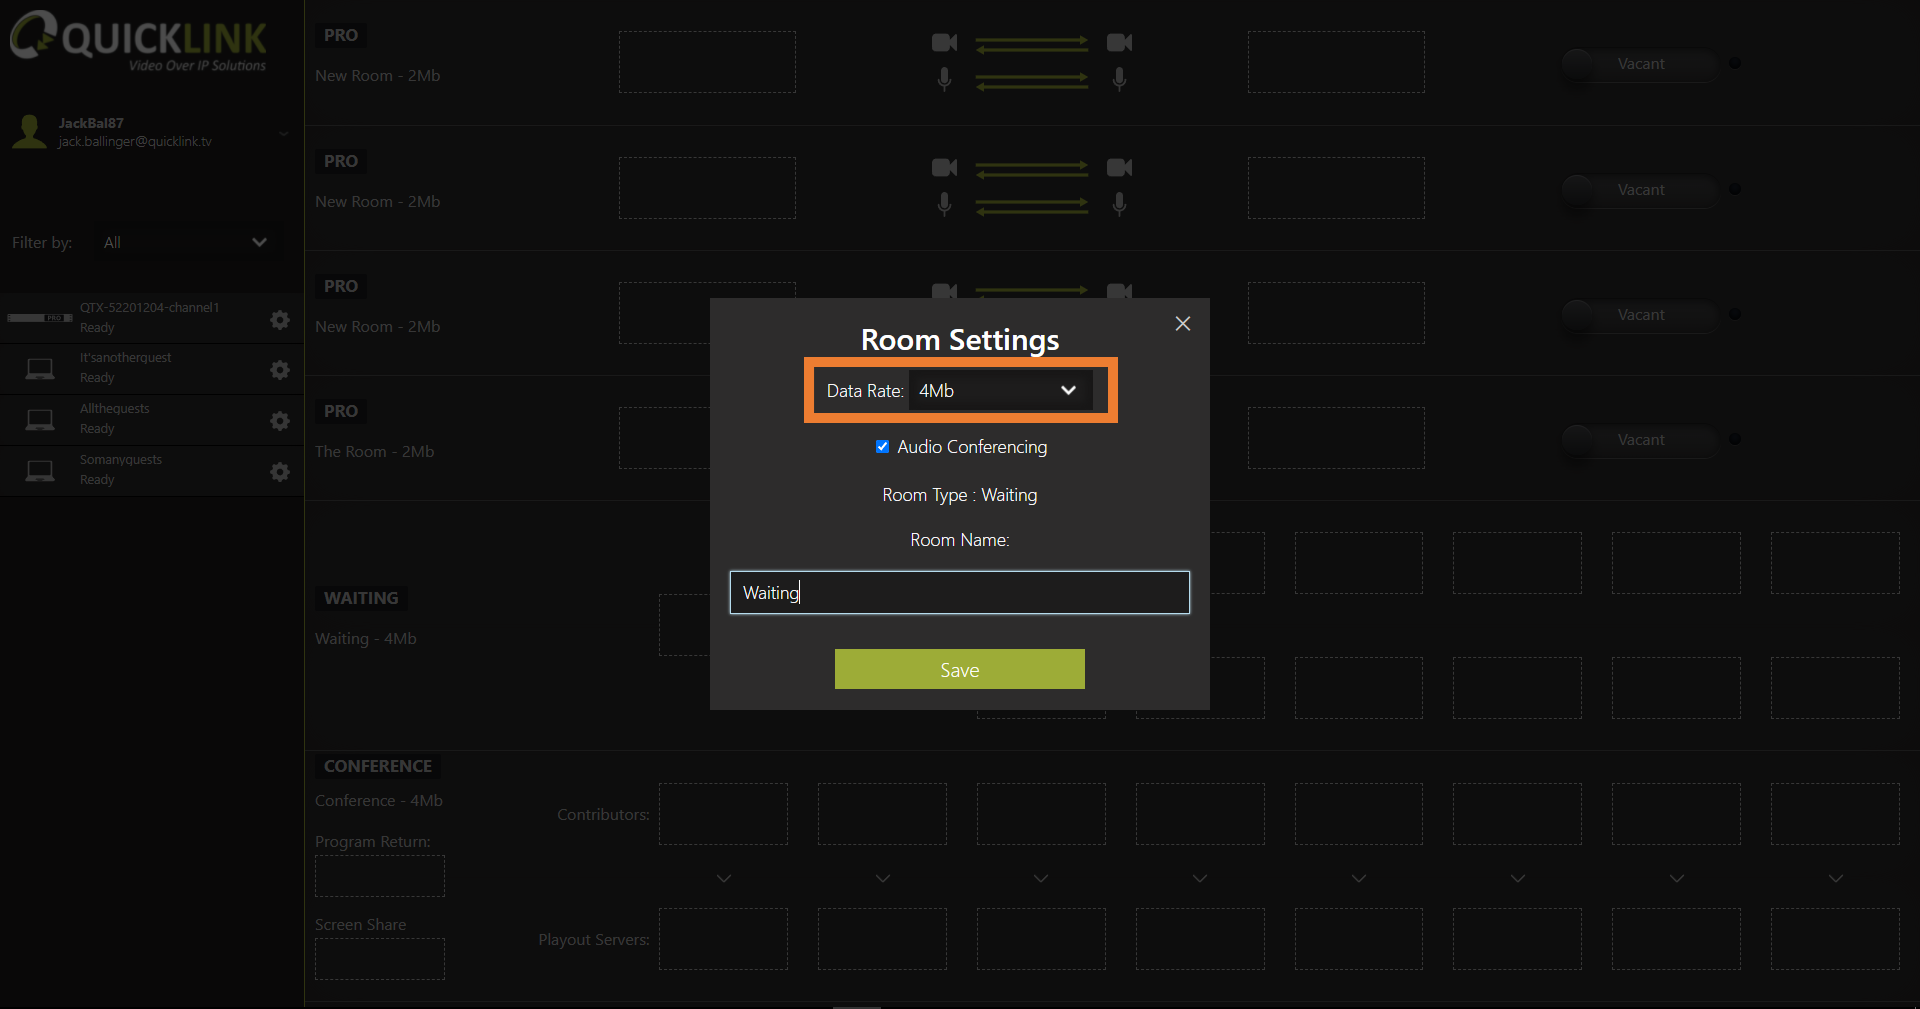Image resolution: width=1920 pixels, height=1009 pixels.
Task: Select the Somanyquests laptop icon
Action: [40, 471]
